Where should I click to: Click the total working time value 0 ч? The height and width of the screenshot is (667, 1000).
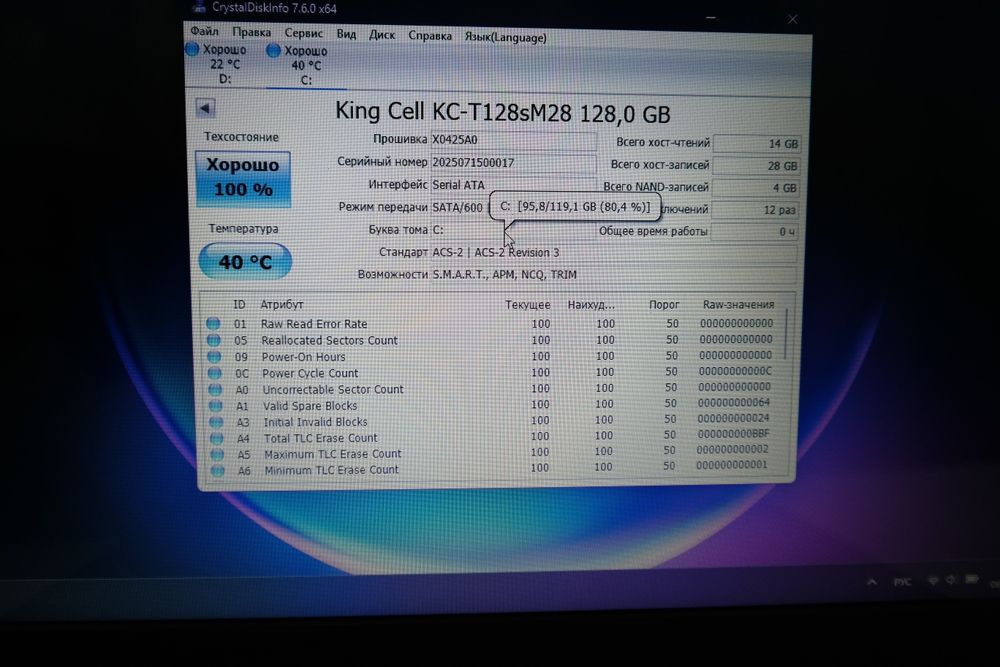point(754,232)
